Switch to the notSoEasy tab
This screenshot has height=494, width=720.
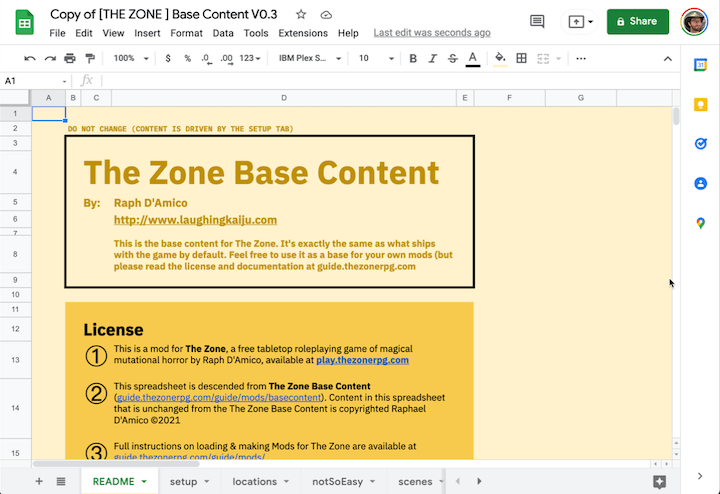pos(338,482)
